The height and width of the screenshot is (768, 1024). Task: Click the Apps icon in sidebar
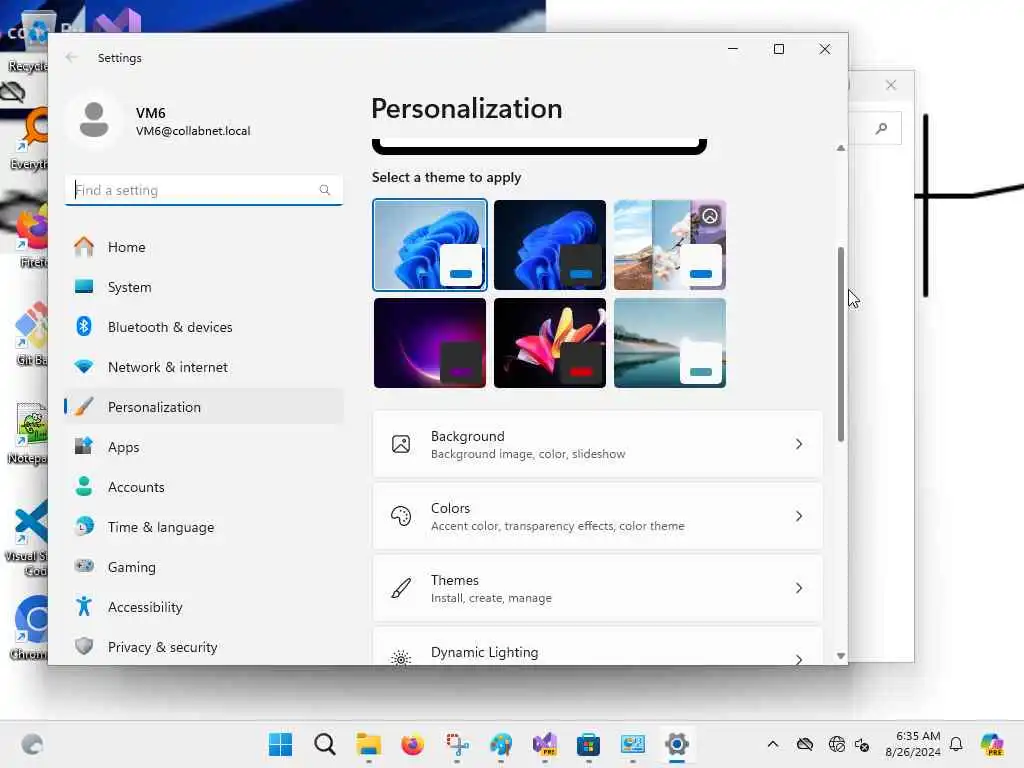84,446
